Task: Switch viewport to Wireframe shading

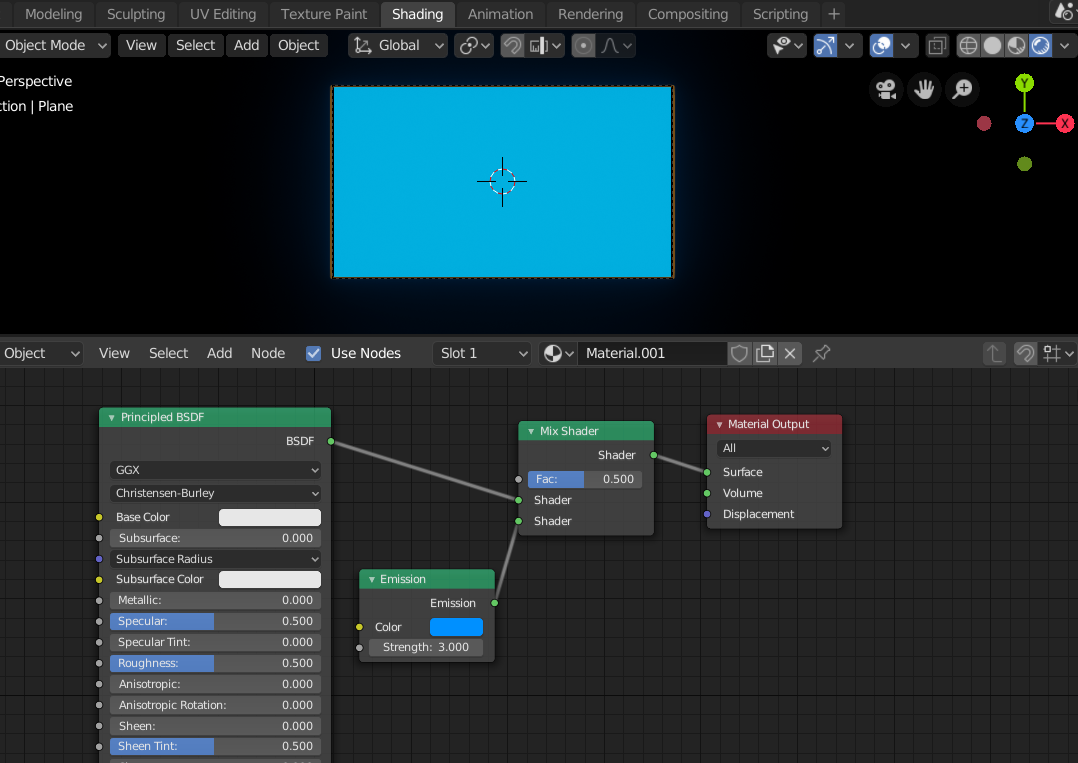Action: 968,45
